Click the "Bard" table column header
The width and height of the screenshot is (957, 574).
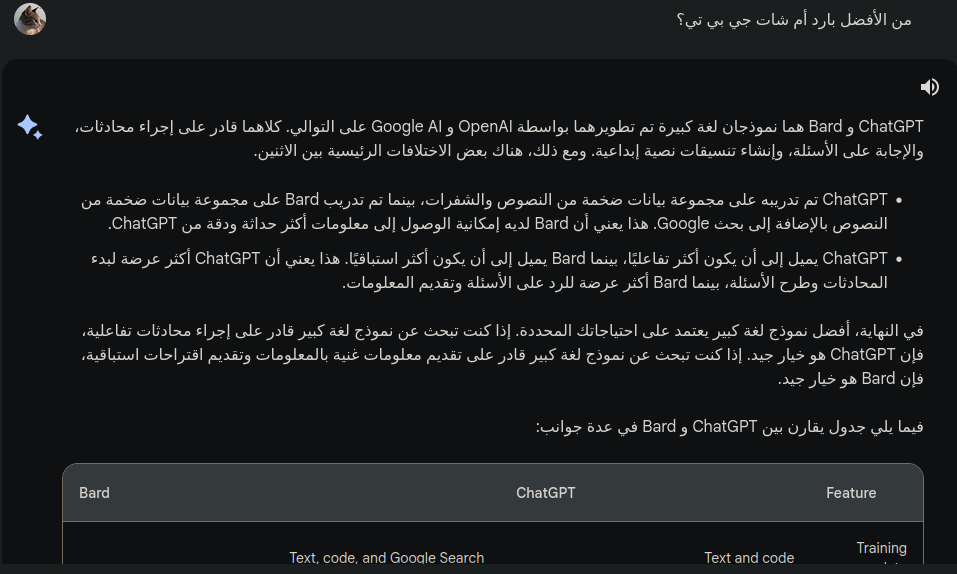[x=94, y=493]
